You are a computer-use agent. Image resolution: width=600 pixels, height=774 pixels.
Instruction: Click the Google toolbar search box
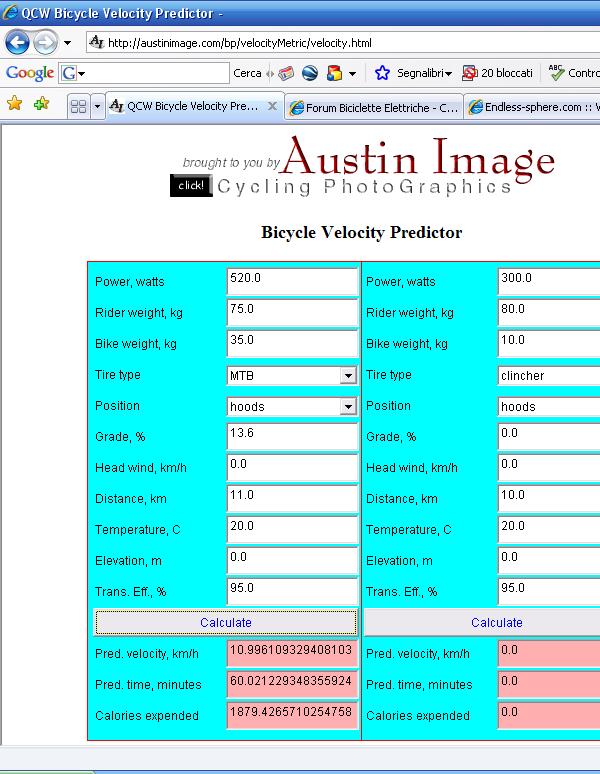click(x=144, y=74)
